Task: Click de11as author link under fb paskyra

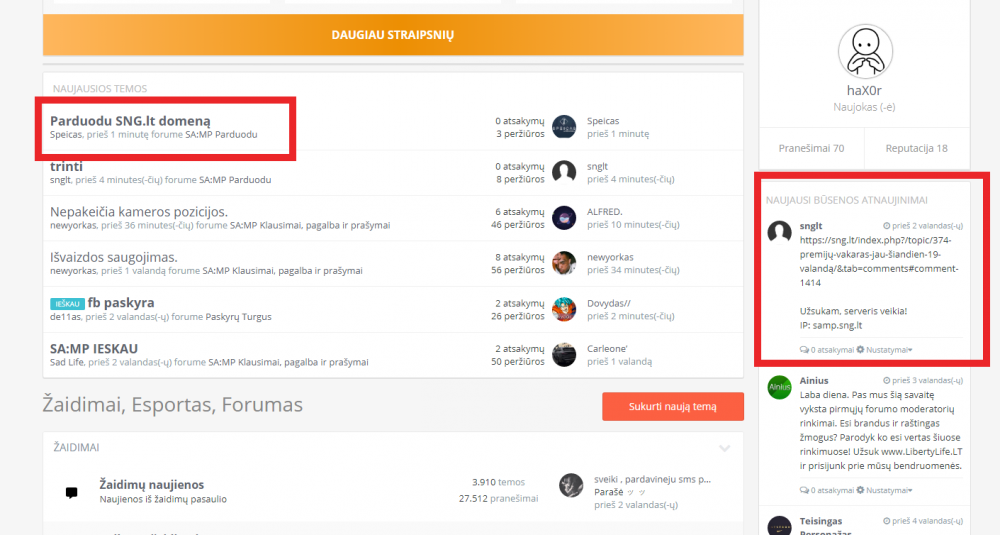Action: coord(66,317)
